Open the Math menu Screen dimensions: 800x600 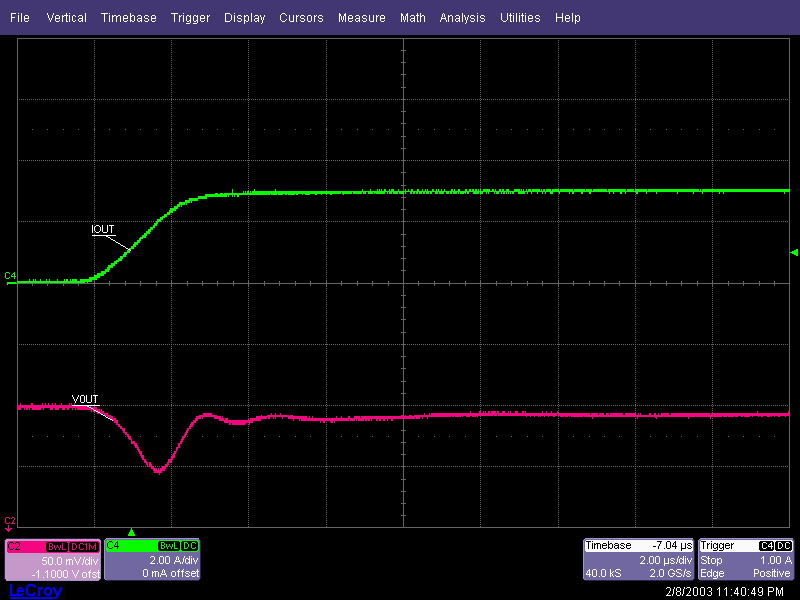tap(412, 18)
